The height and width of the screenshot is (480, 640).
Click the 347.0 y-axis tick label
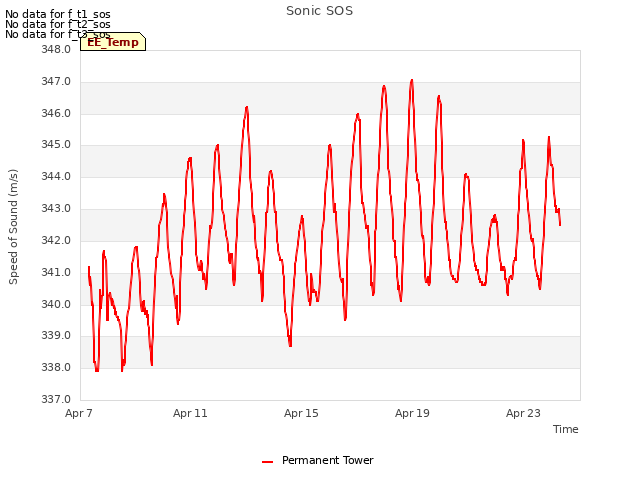tap(56, 81)
